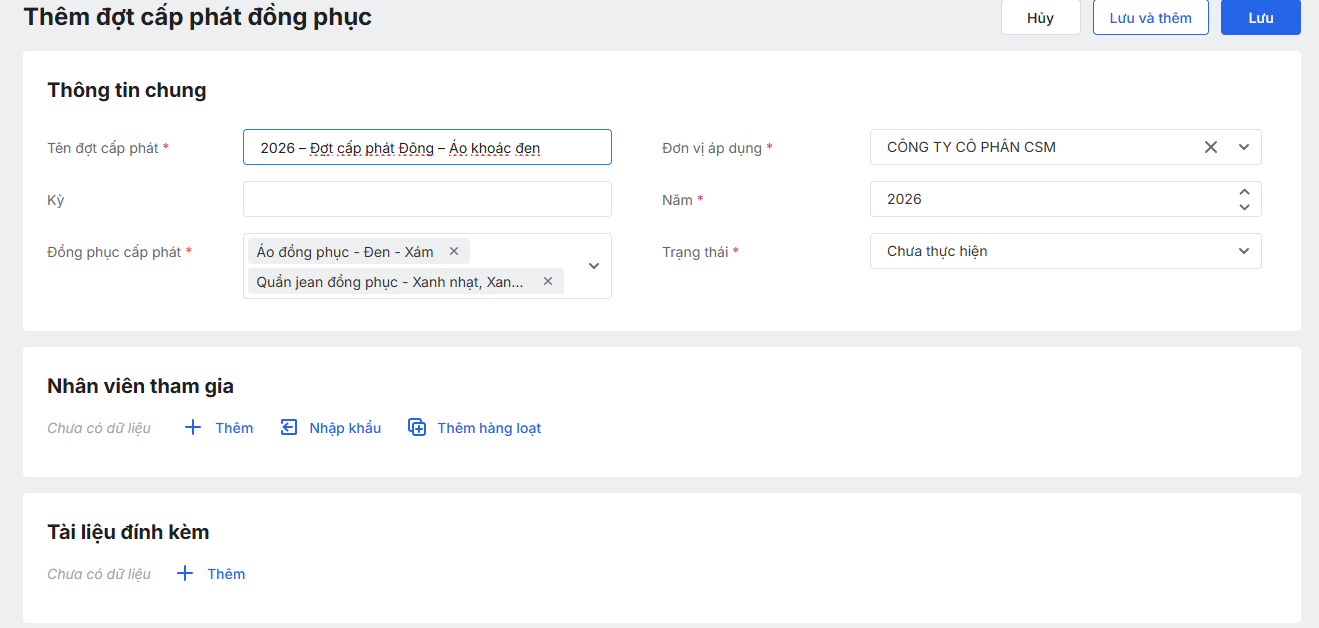This screenshot has width=1319, height=628.
Task: Click the plus icon under Nhân viên tham gia
Action: pos(193,428)
